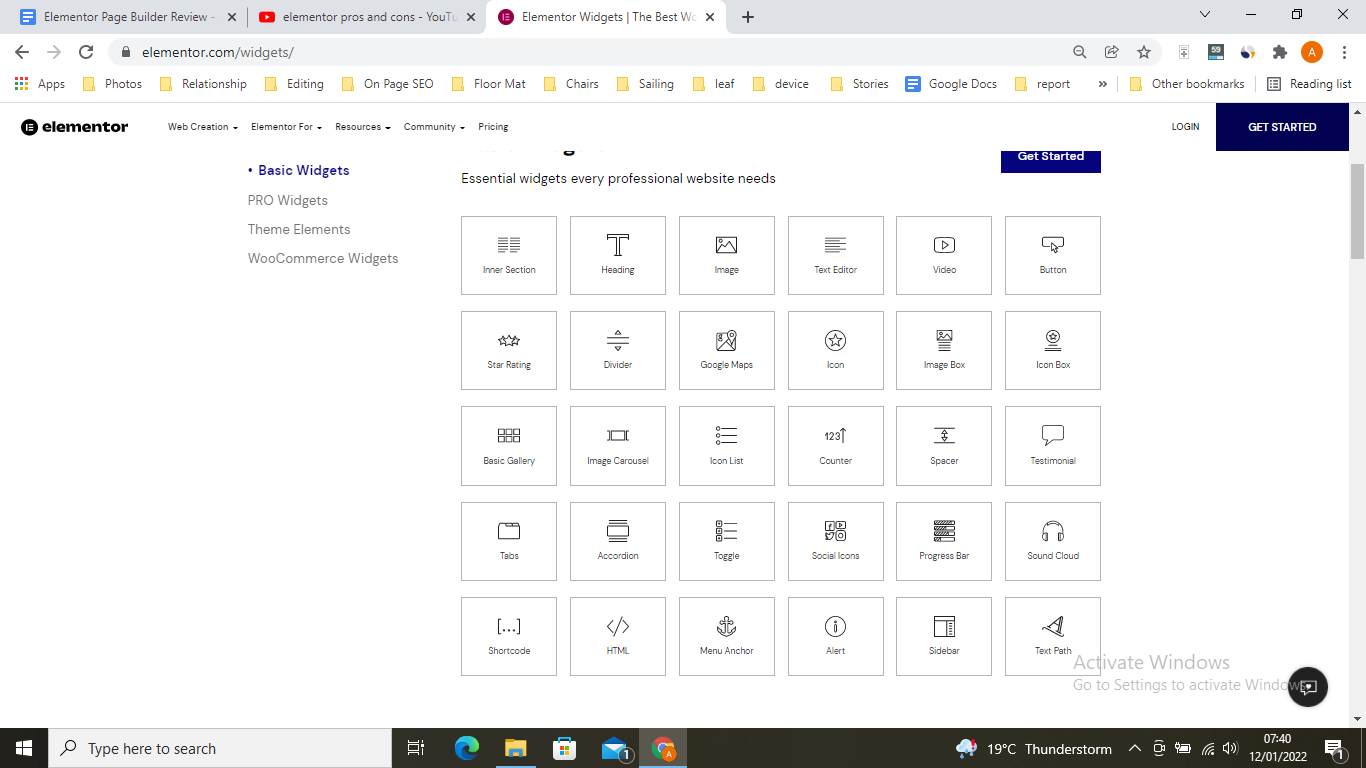Open the Alert widget
Image resolution: width=1366 pixels, height=768 pixels.
(x=836, y=636)
